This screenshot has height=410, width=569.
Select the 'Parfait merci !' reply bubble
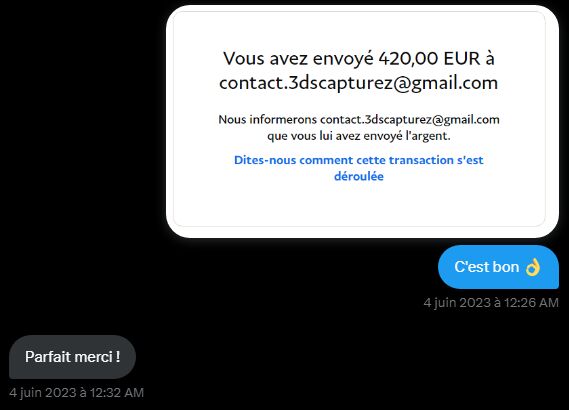(x=72, y=357)
